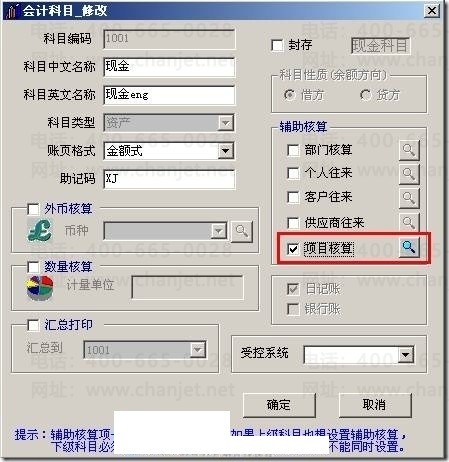Uncheck the 项目核算 checkbox
Image resolution: width=449 pixels, height=462 pixels.
pyautogui.click(x=293, y=249)
